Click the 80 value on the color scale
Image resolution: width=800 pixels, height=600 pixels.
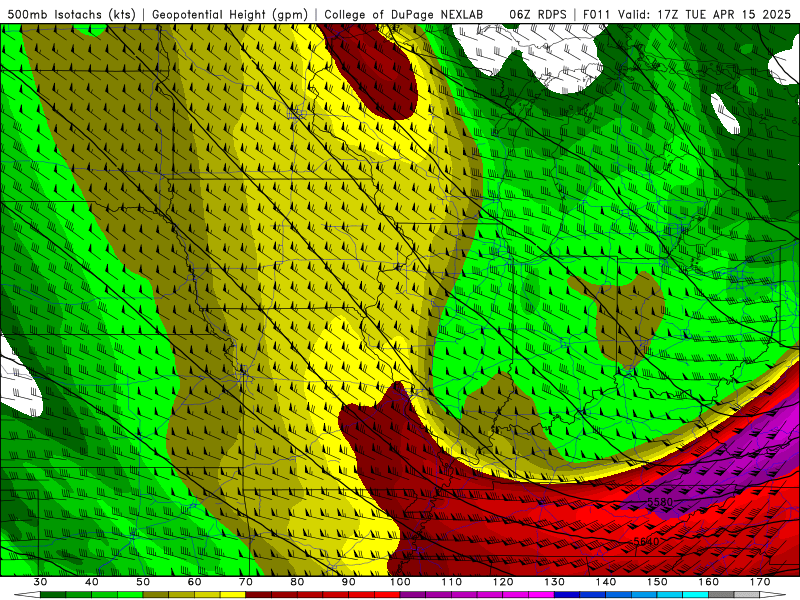[x=297, y=582]
